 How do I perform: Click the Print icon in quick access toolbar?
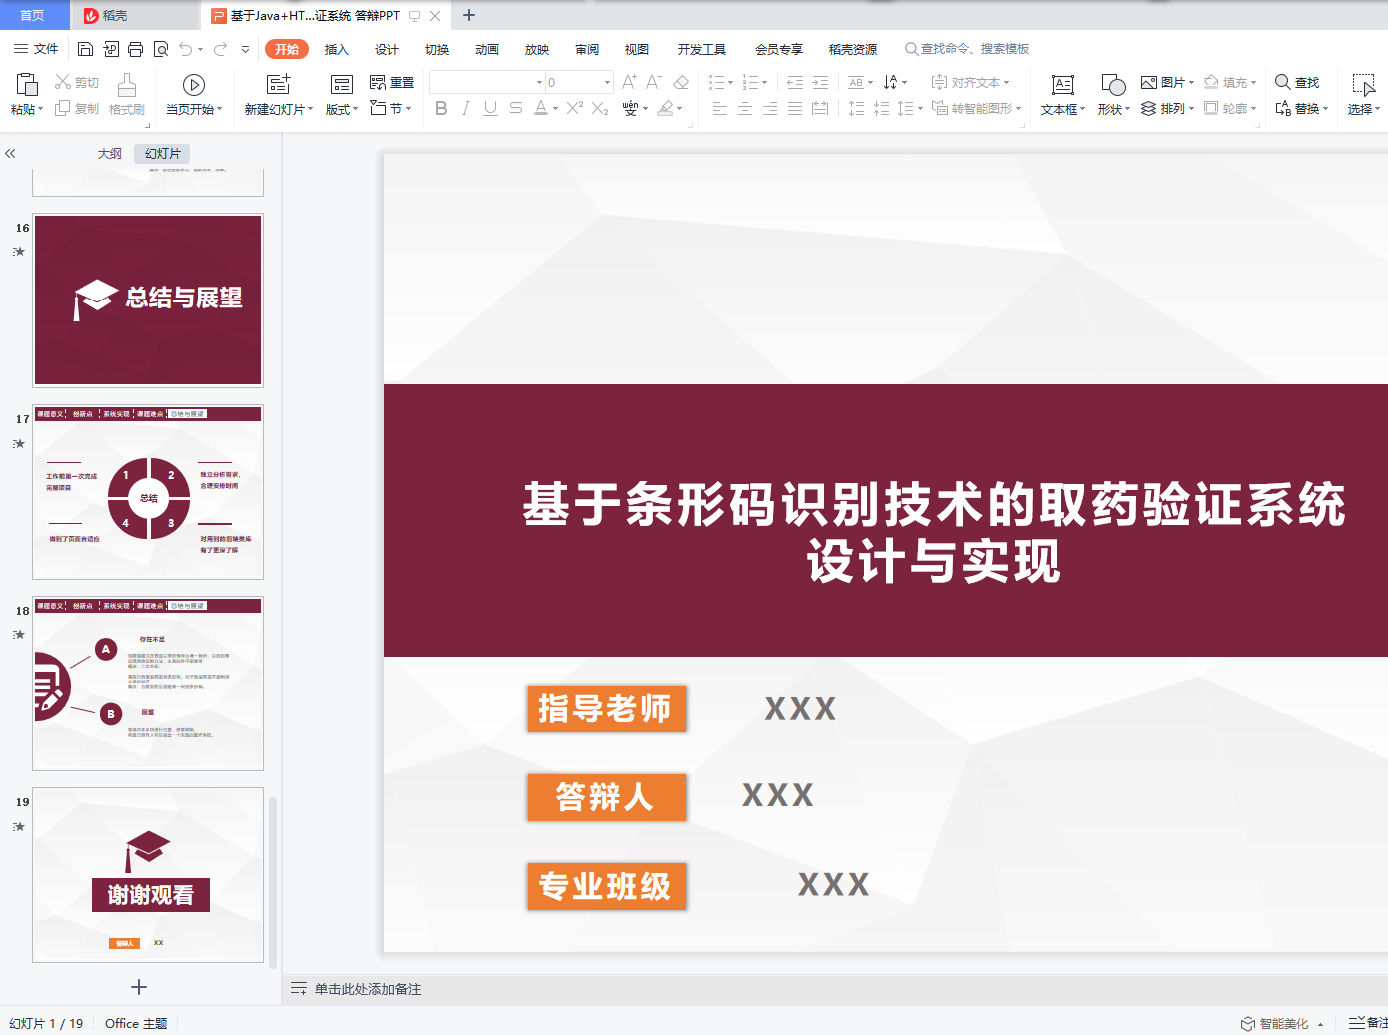point(135,49)
